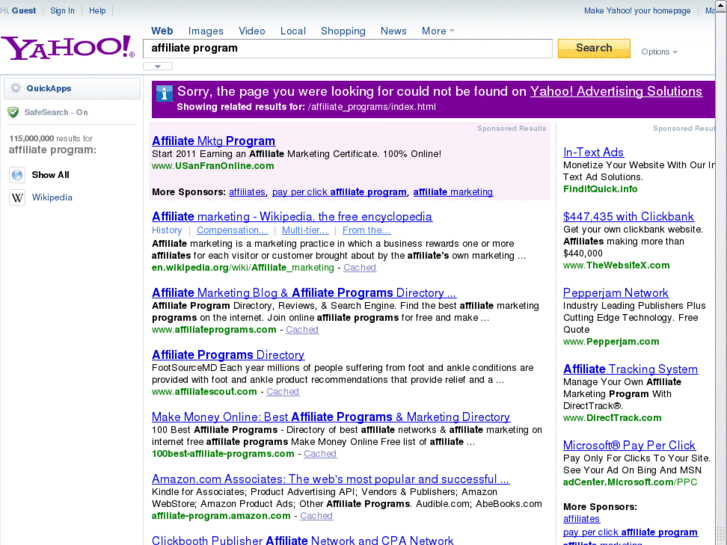Switch to the Local search tab
This screenshot has width=727, height=545.
[x=293, y=31]
